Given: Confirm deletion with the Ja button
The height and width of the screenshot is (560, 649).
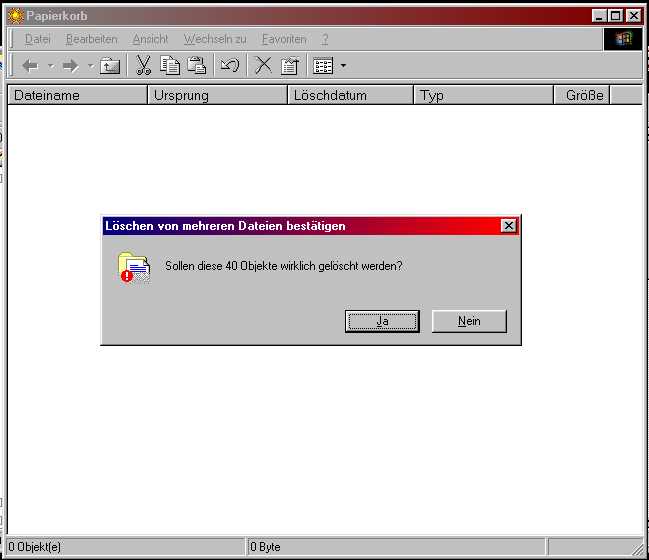Looking at the screenshot, I should [382, 321].
